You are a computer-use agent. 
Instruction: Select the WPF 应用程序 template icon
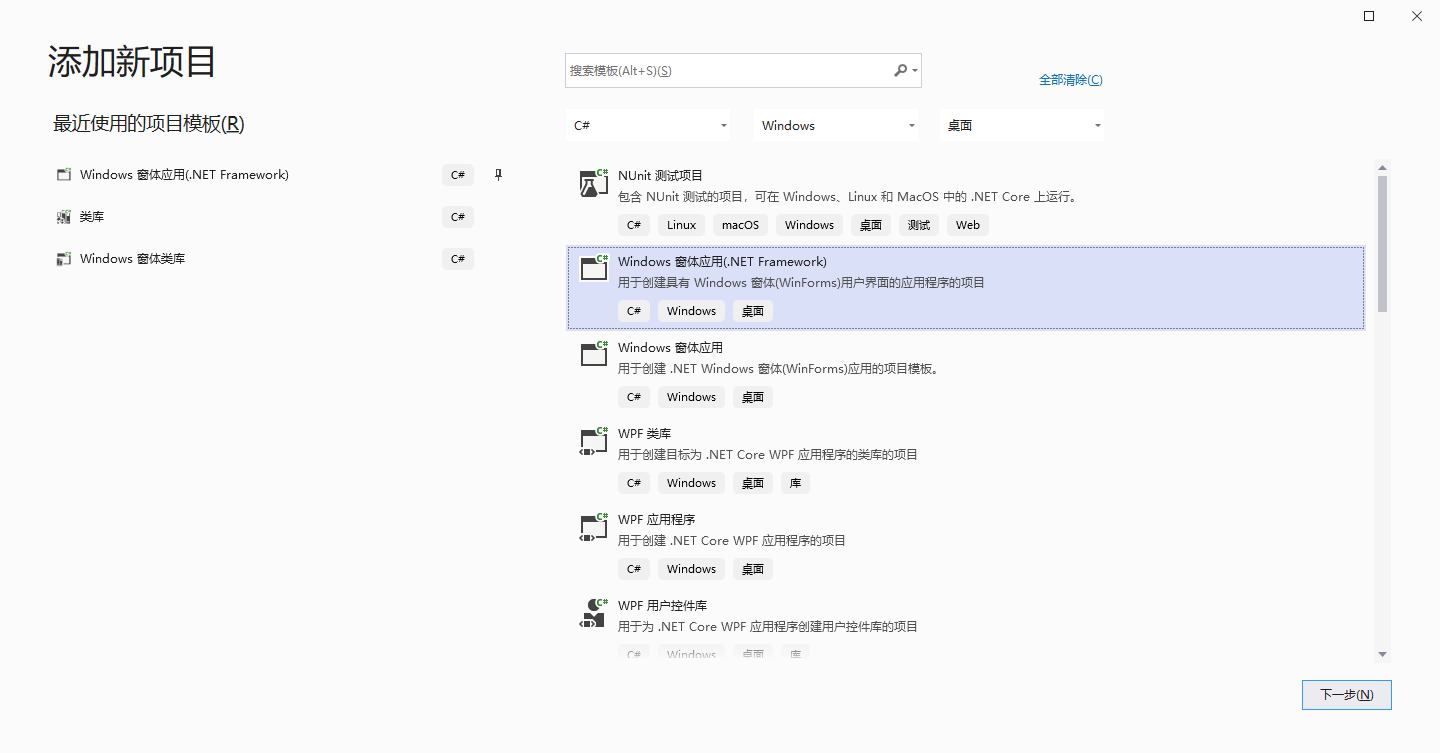click(x=593, y=526)
